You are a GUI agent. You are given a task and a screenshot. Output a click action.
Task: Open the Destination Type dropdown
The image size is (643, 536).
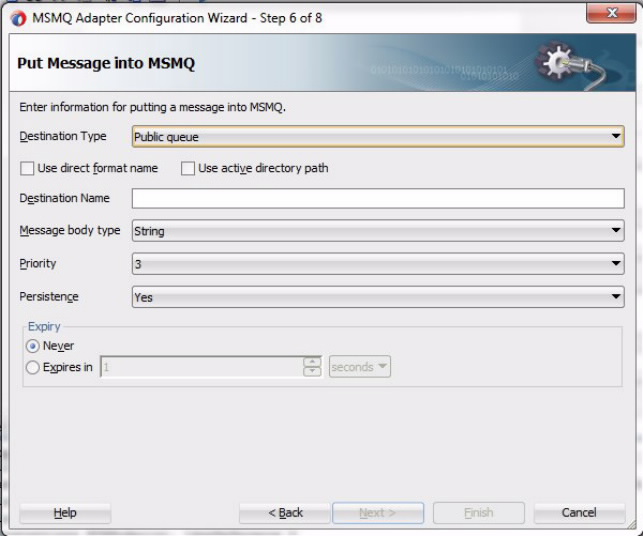[378, 137]
